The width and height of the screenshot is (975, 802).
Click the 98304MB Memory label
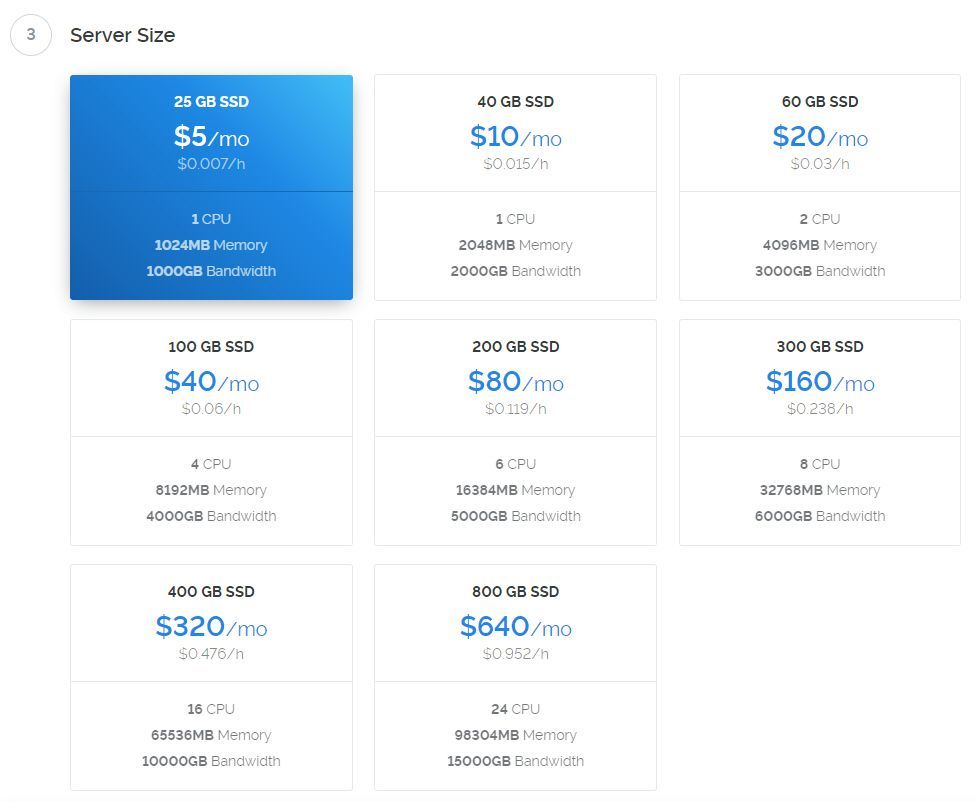[x=515, y=735]
